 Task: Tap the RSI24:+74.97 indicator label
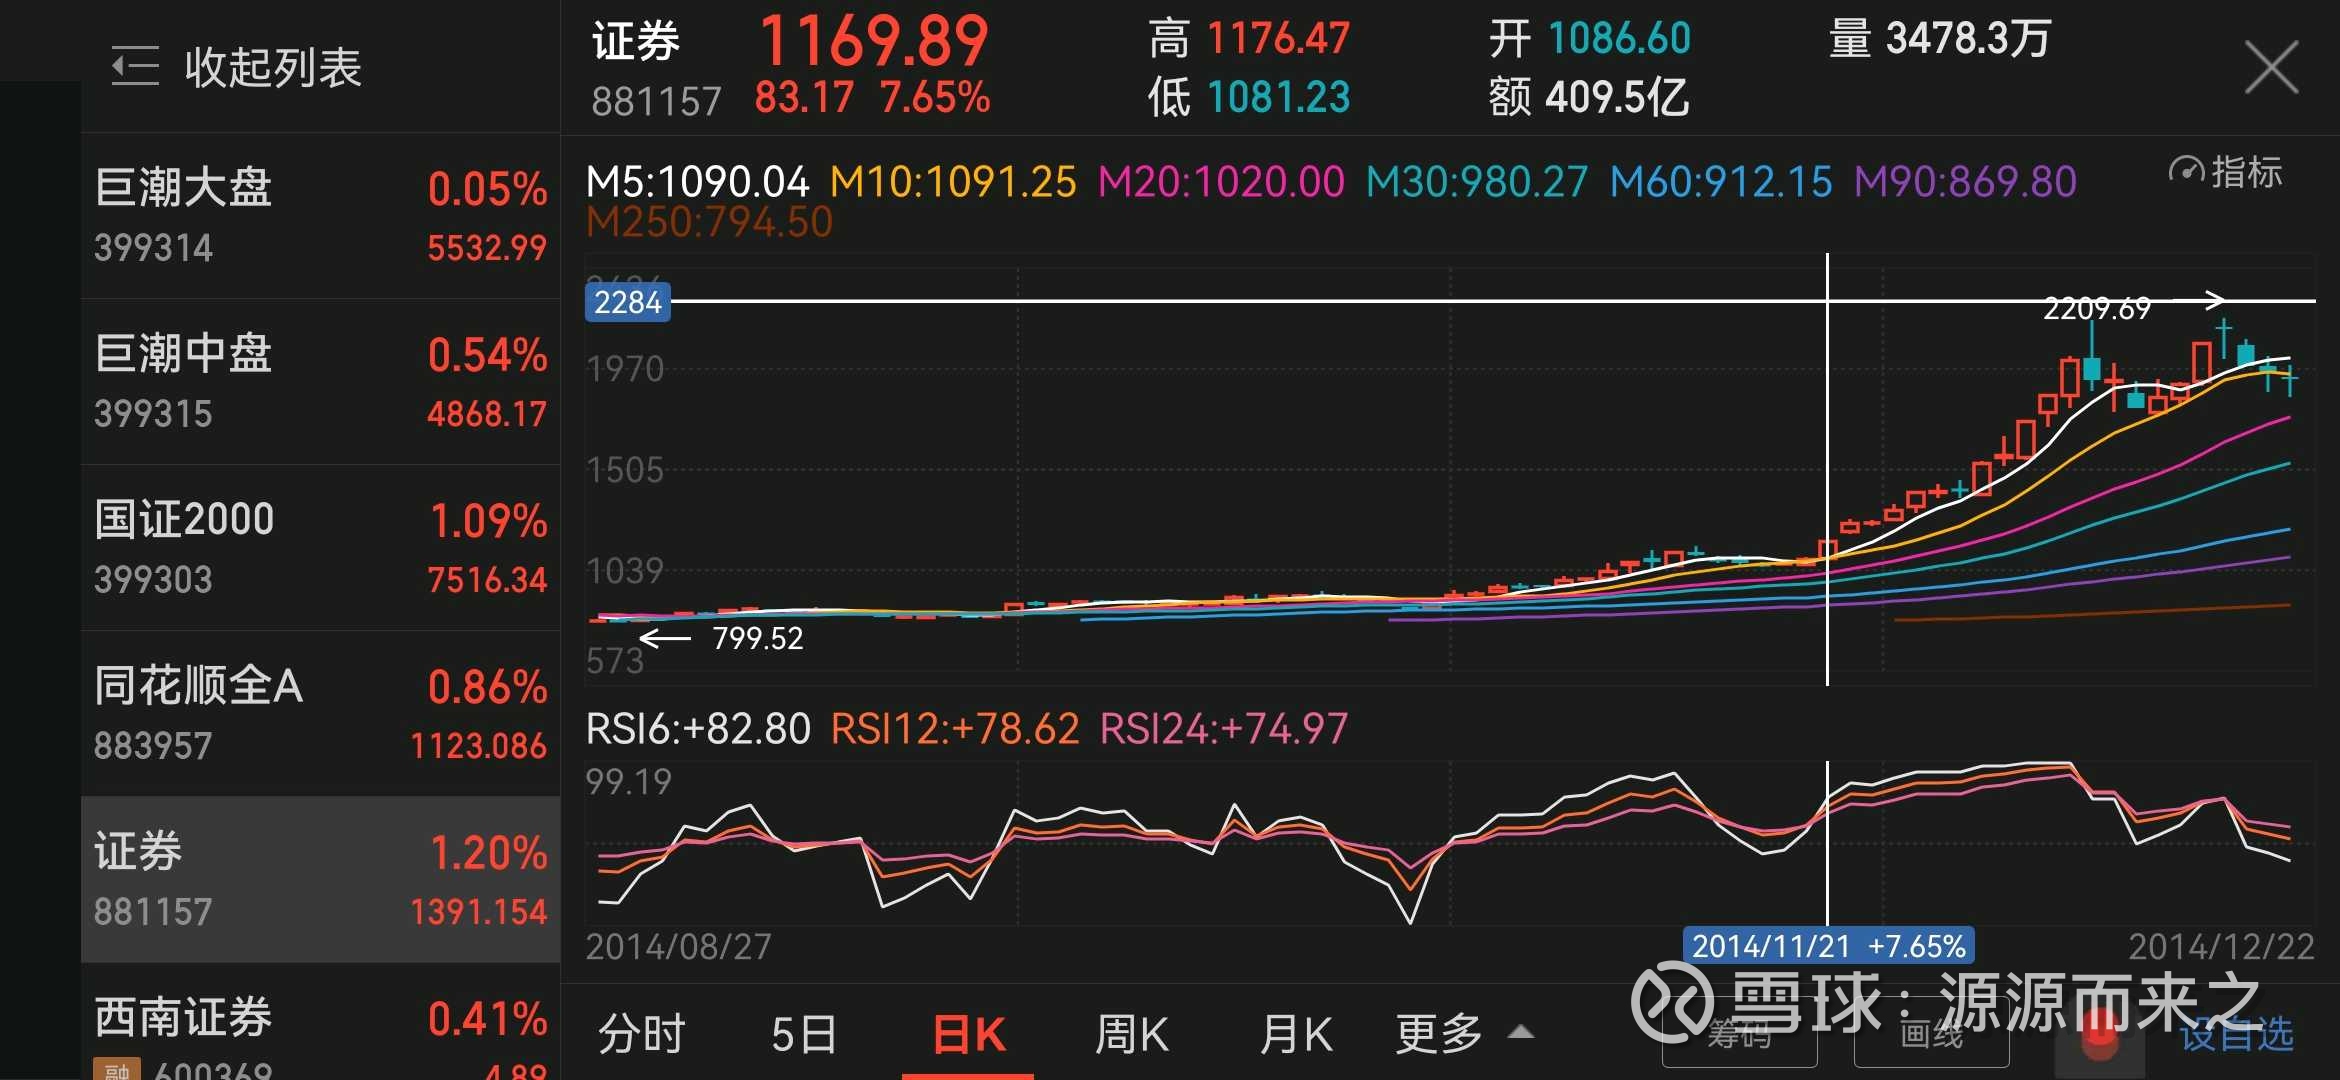pos(1224,729)
